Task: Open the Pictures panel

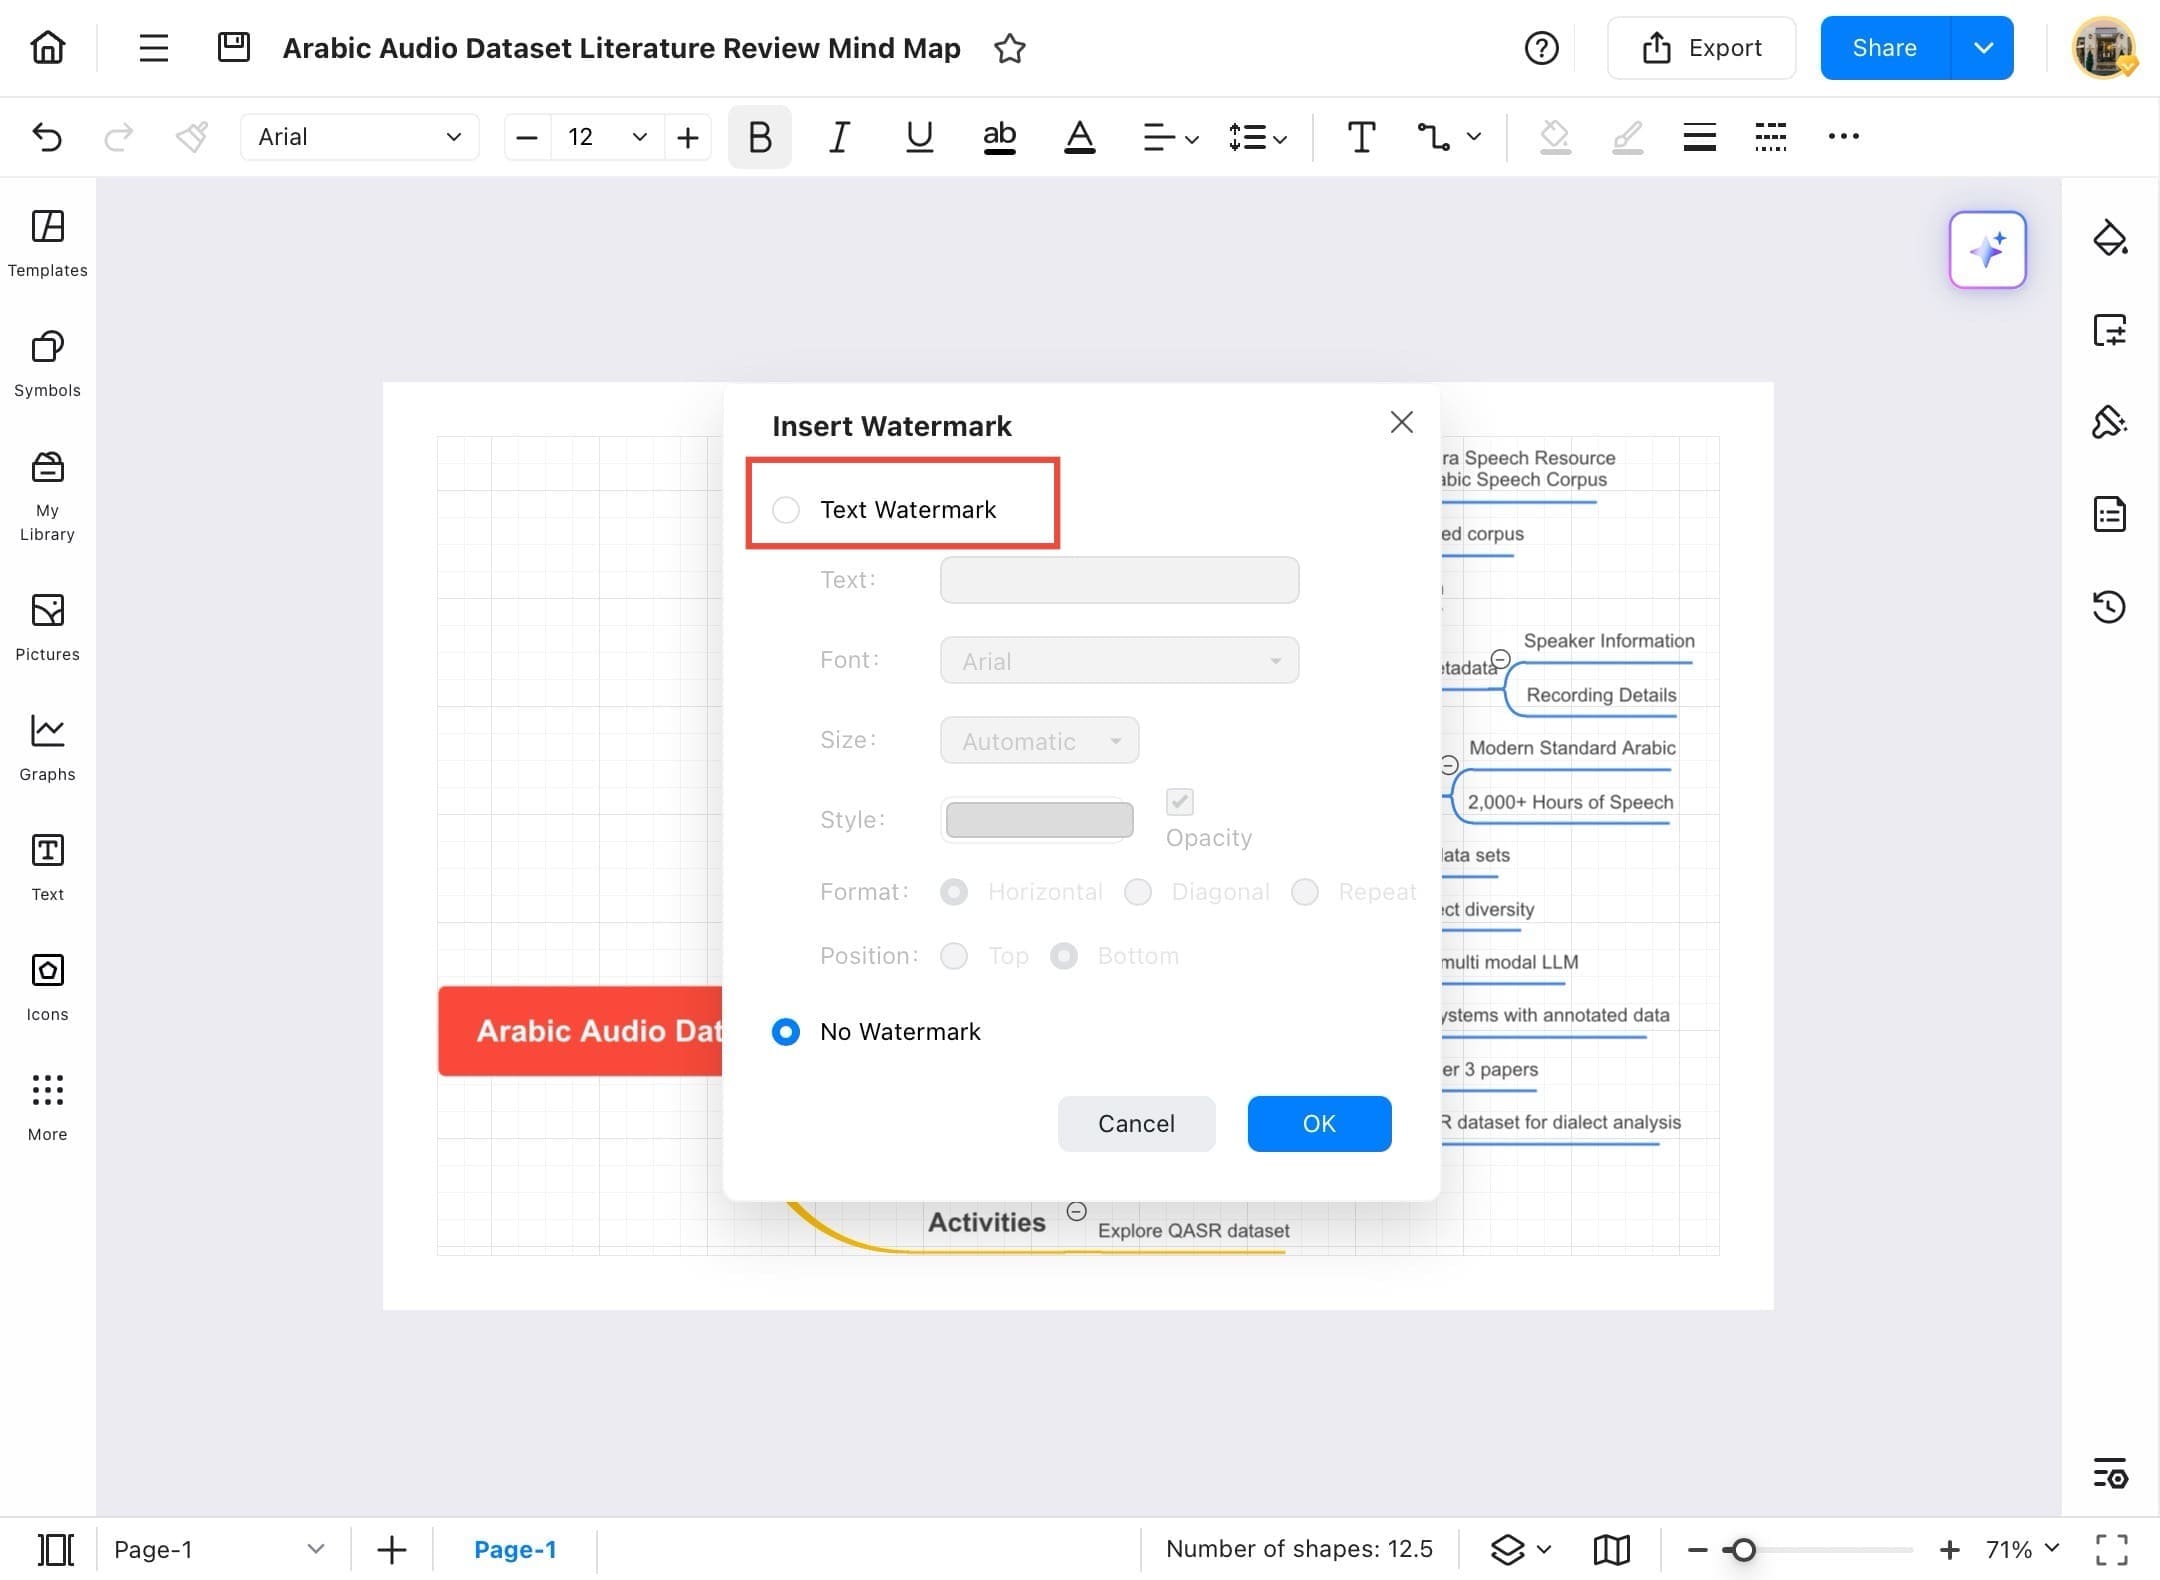Action: tap(46, 627)
